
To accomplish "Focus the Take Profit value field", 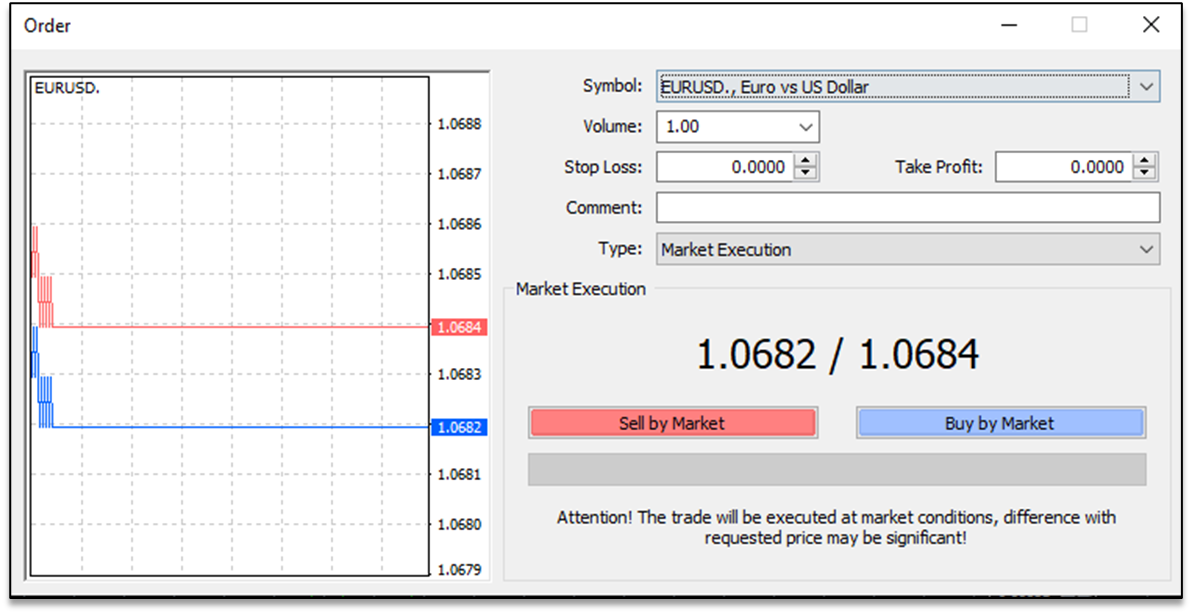I will 1063,167.
